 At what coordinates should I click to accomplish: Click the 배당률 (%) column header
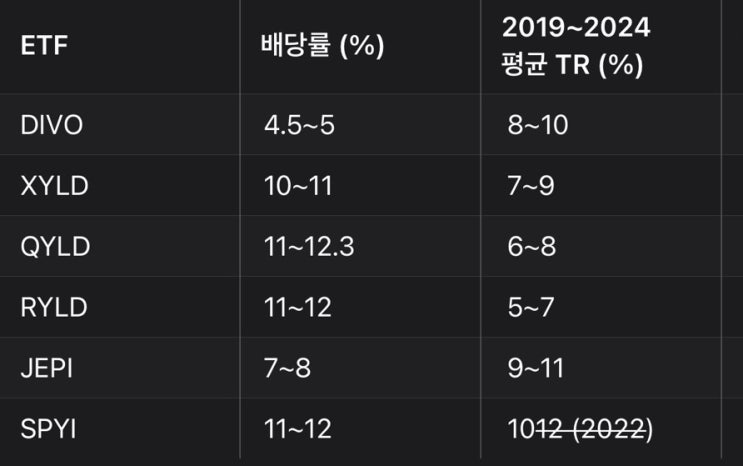(x=322, y=46)
